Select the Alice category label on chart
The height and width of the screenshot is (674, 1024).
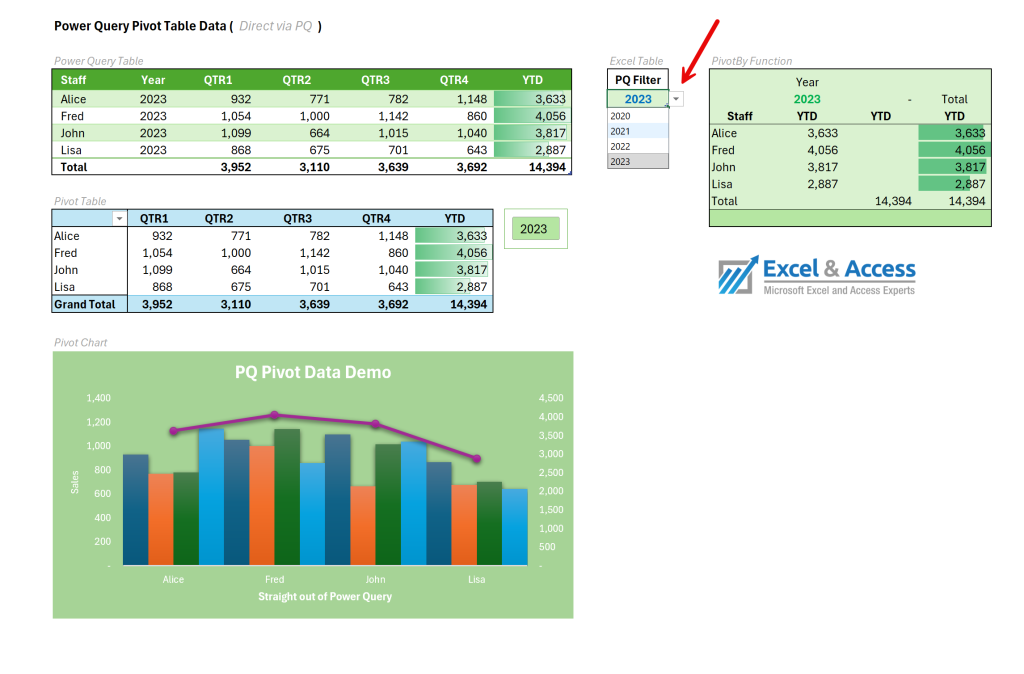coord(173,579)
